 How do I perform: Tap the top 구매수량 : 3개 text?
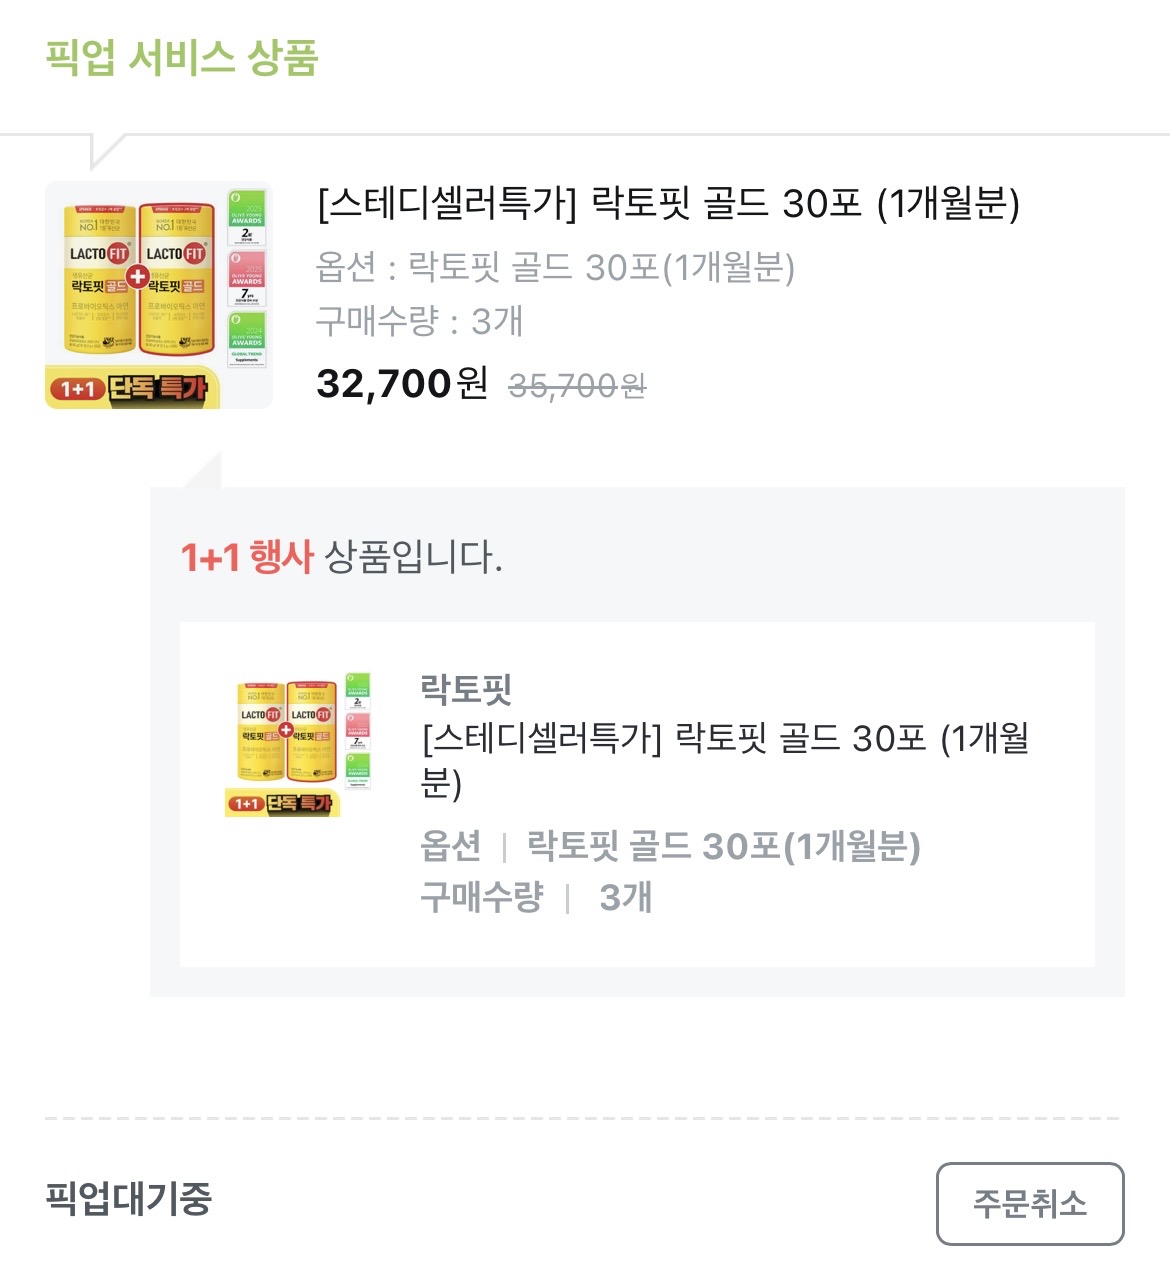click(419, 321)
